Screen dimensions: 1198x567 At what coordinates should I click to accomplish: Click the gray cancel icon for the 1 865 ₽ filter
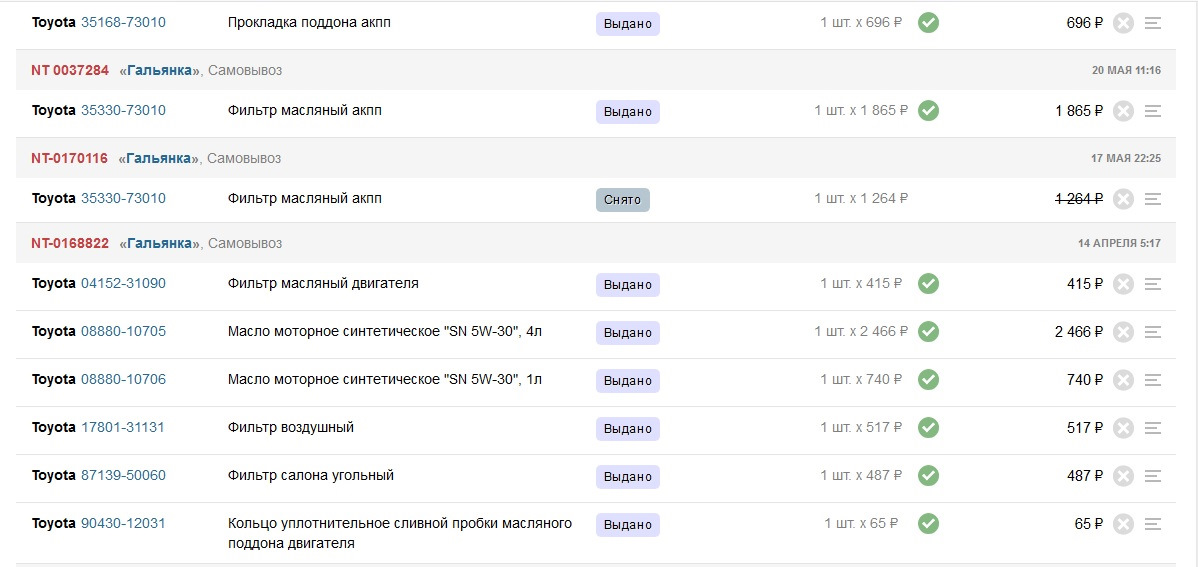[x=1122, y=112]
